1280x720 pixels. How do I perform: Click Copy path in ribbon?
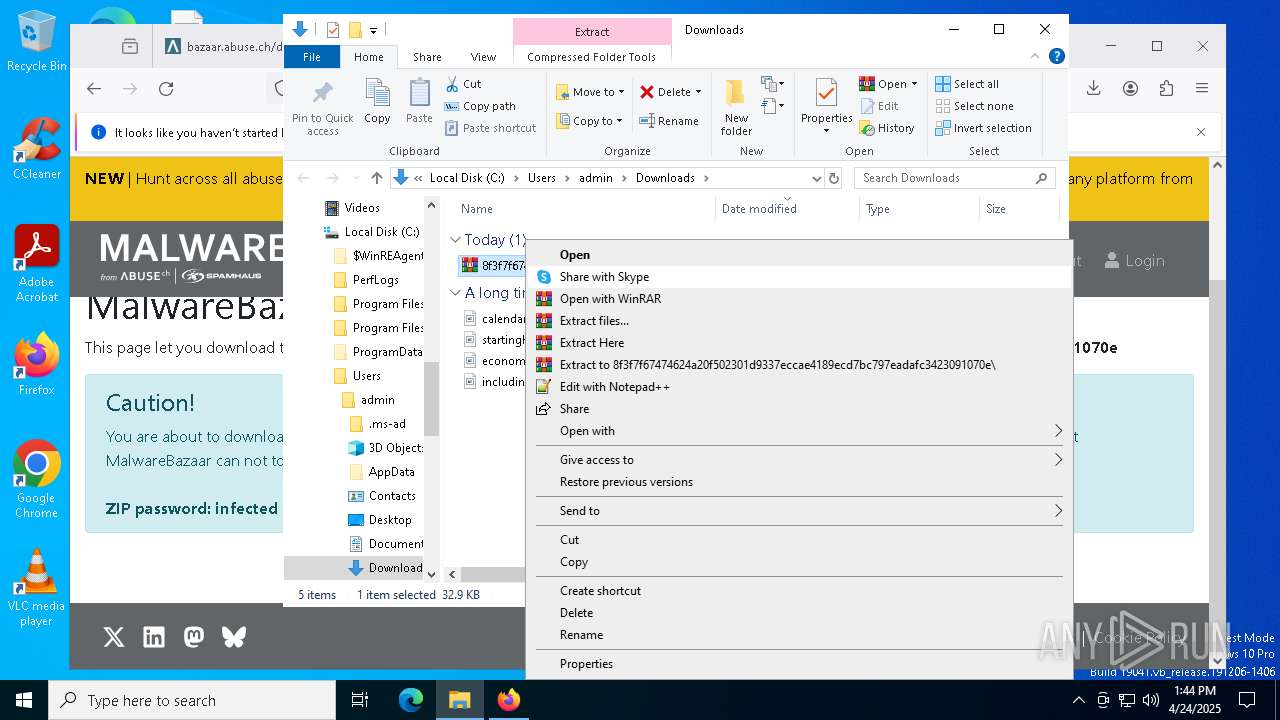(480, 106)
